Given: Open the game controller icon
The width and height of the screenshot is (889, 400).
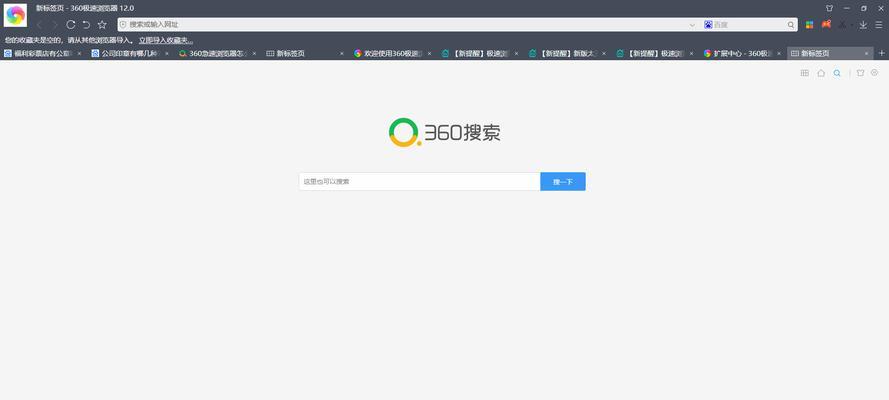Looking at the screenshot, I should (x=827, y=24).
